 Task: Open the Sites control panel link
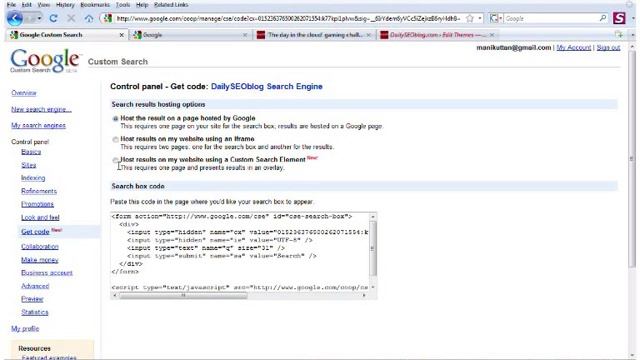coord(29,165)
